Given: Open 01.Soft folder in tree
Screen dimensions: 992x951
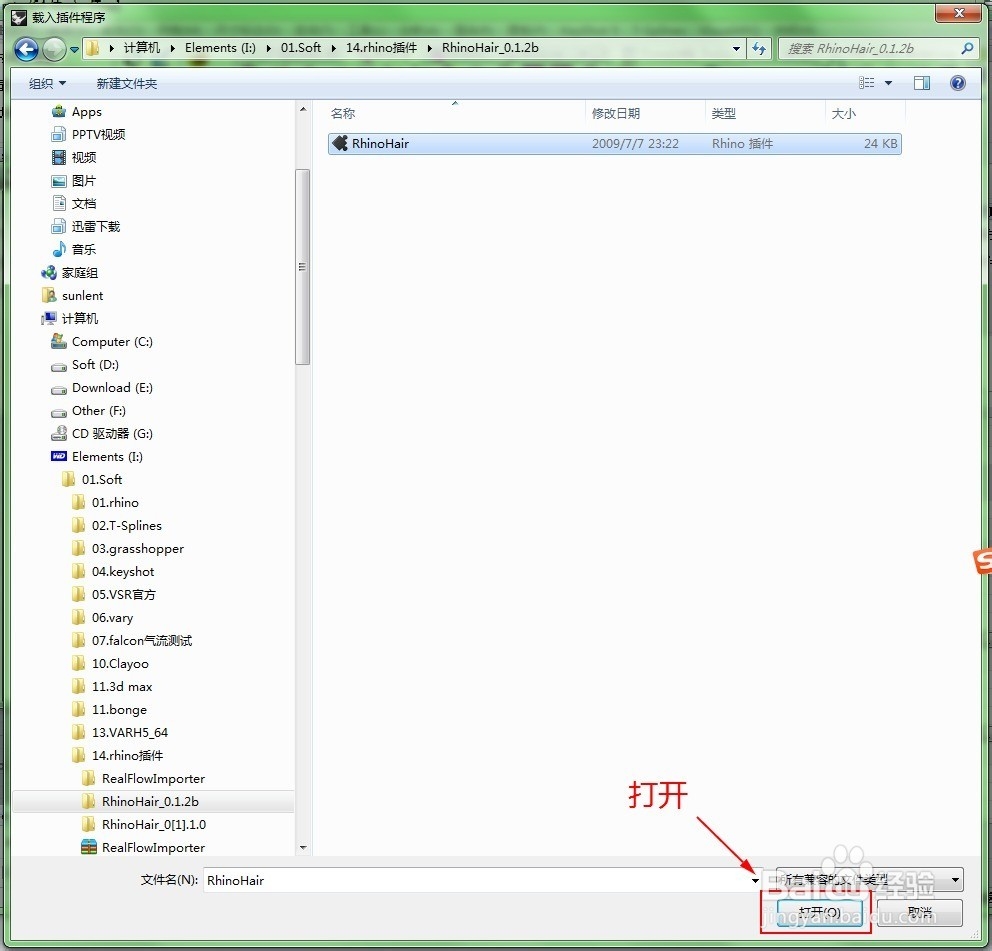Looking at the screenshot, I should pos(102,480).
